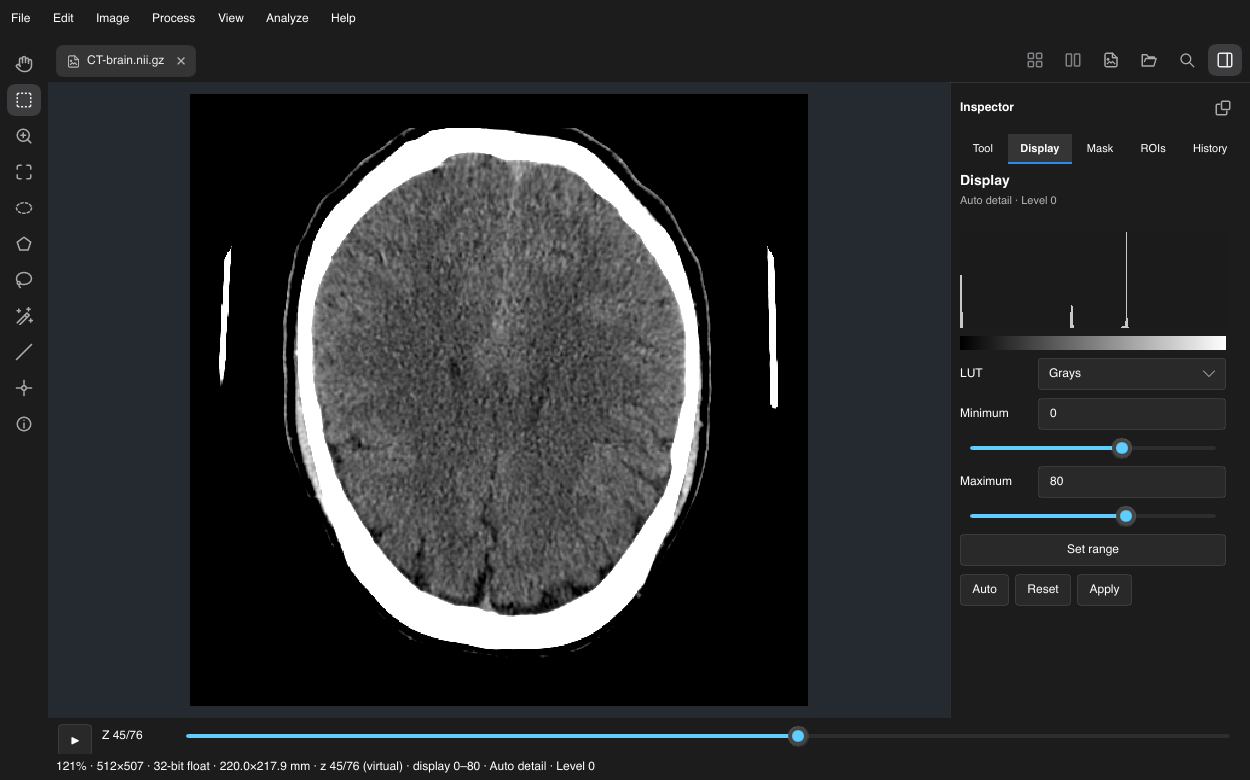Click the file icon on CT-brain tab
Screen dimensions: 1250x780
click(73, 61)
